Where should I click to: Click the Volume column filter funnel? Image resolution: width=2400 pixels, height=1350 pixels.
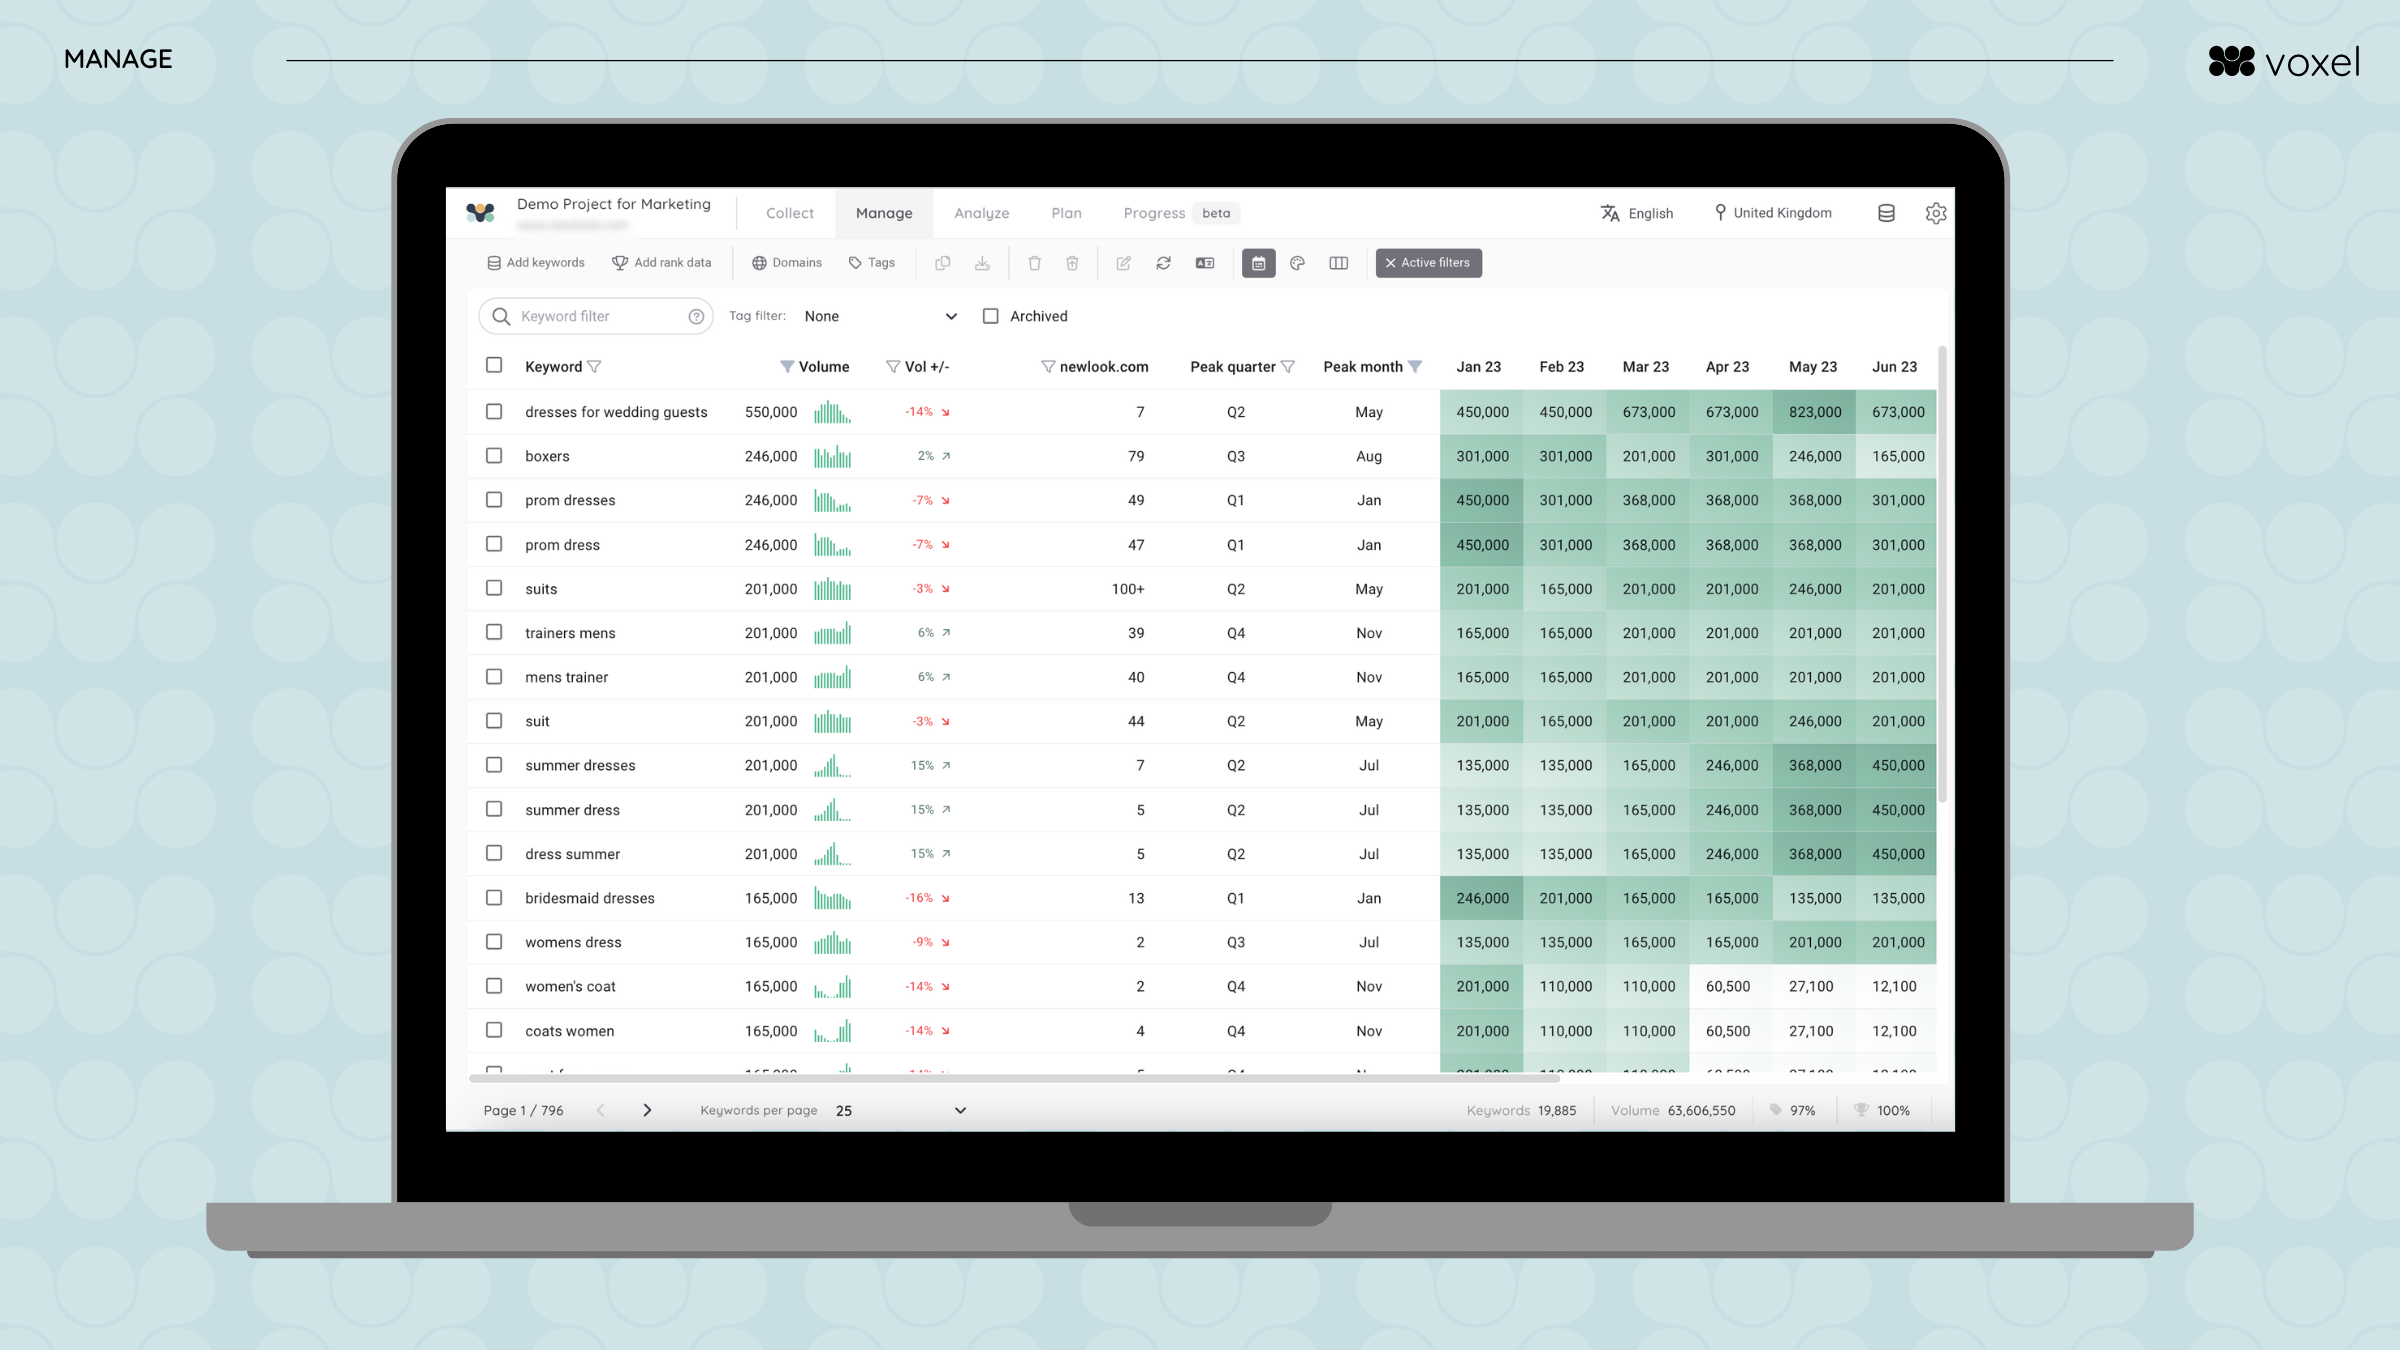coord(787,367)
